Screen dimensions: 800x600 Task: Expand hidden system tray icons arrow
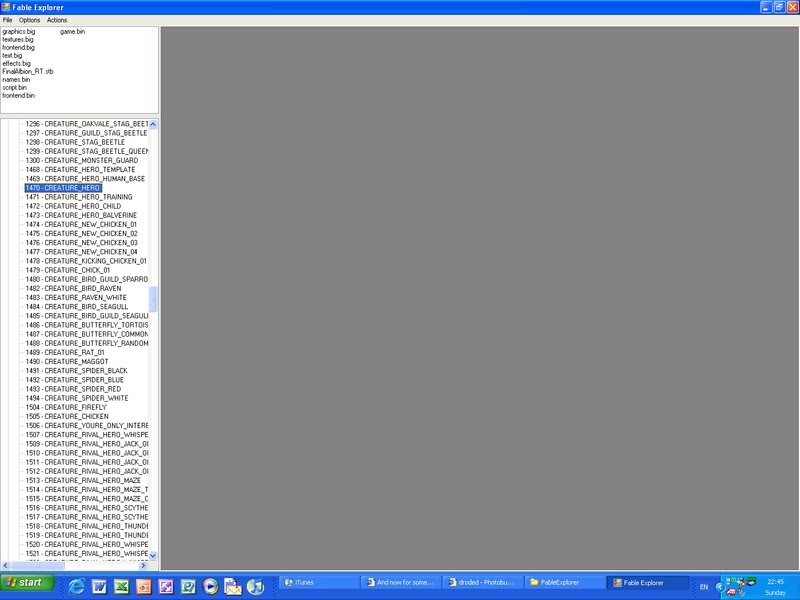point(719,587)
